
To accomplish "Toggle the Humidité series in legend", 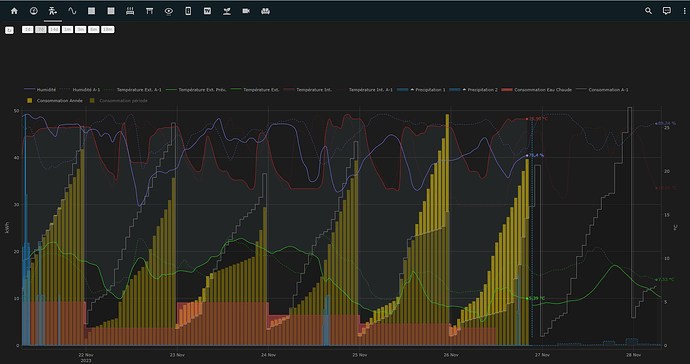I will 40,90.
